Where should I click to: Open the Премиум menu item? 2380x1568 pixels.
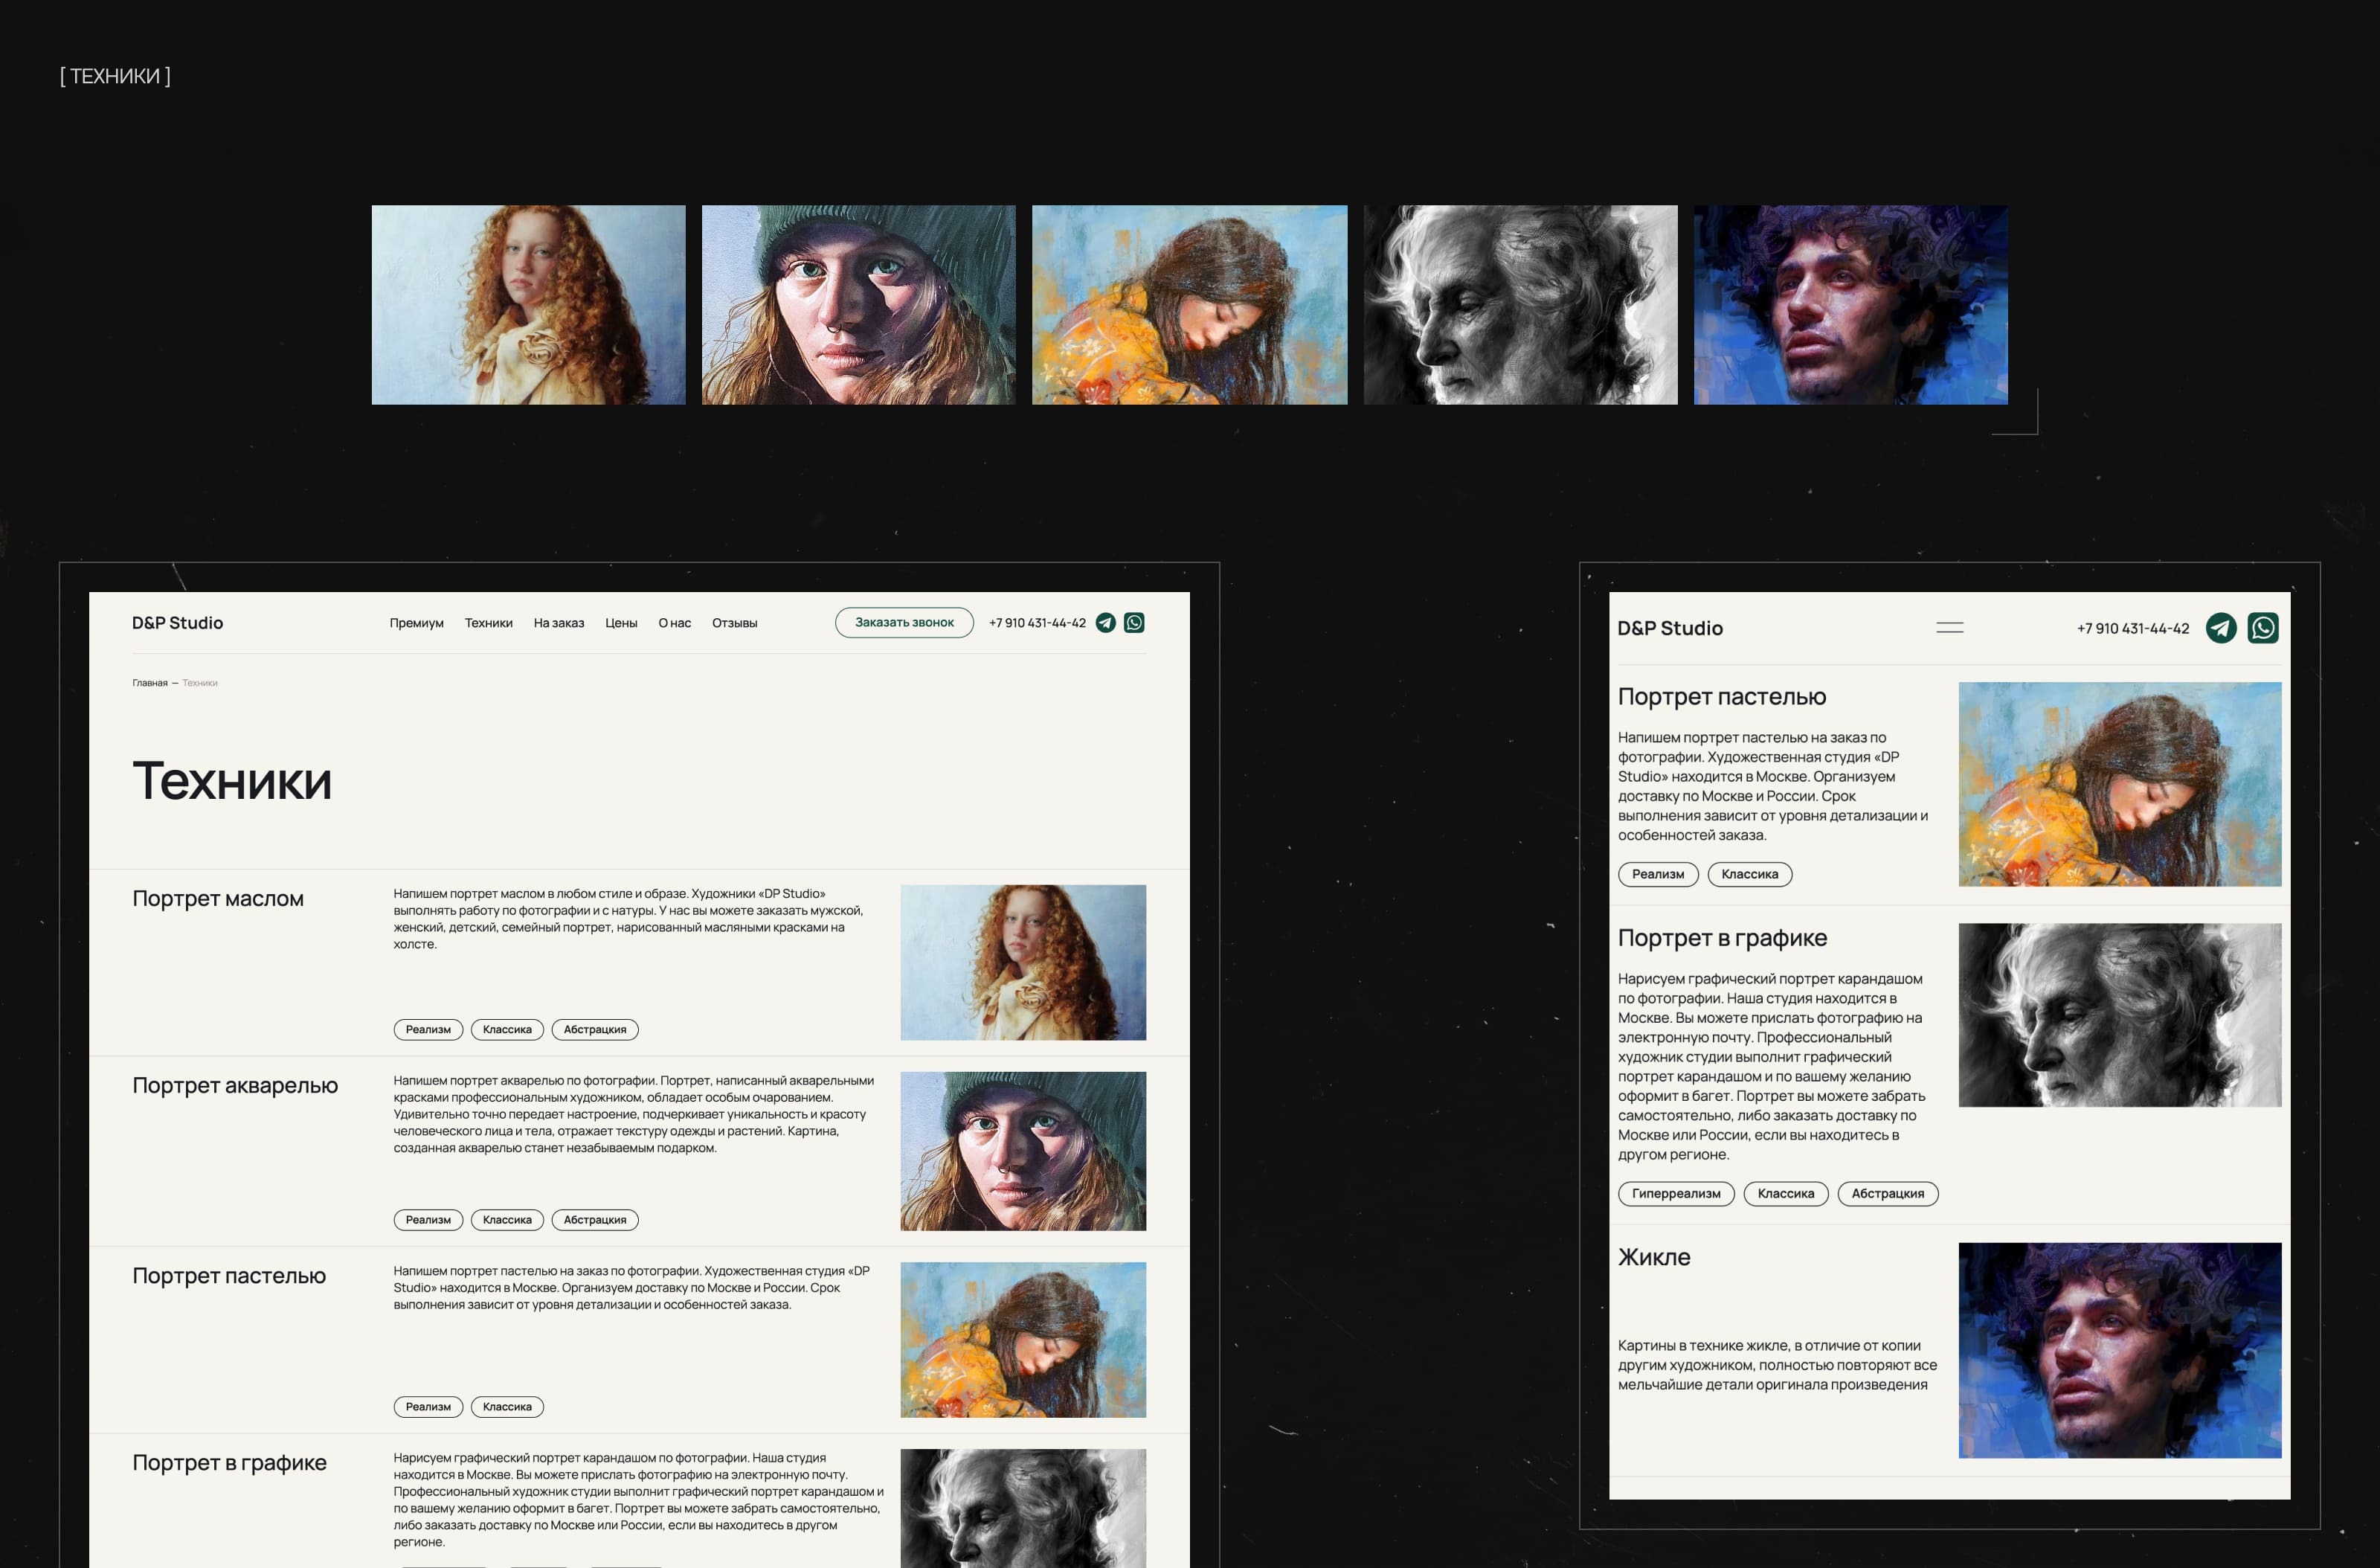point(416,623)
